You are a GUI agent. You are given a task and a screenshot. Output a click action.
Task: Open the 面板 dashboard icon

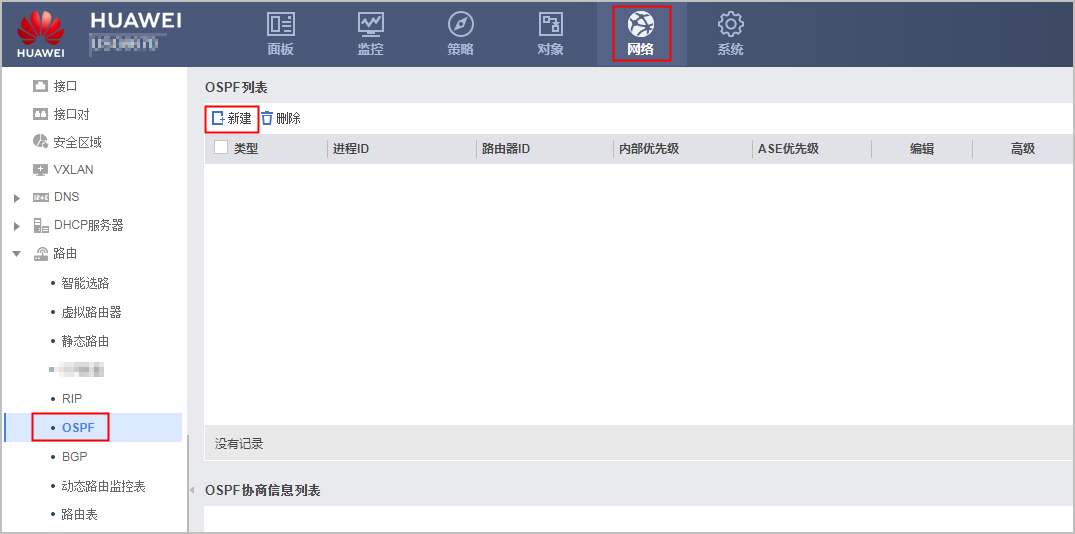click(x=281, y=24)
